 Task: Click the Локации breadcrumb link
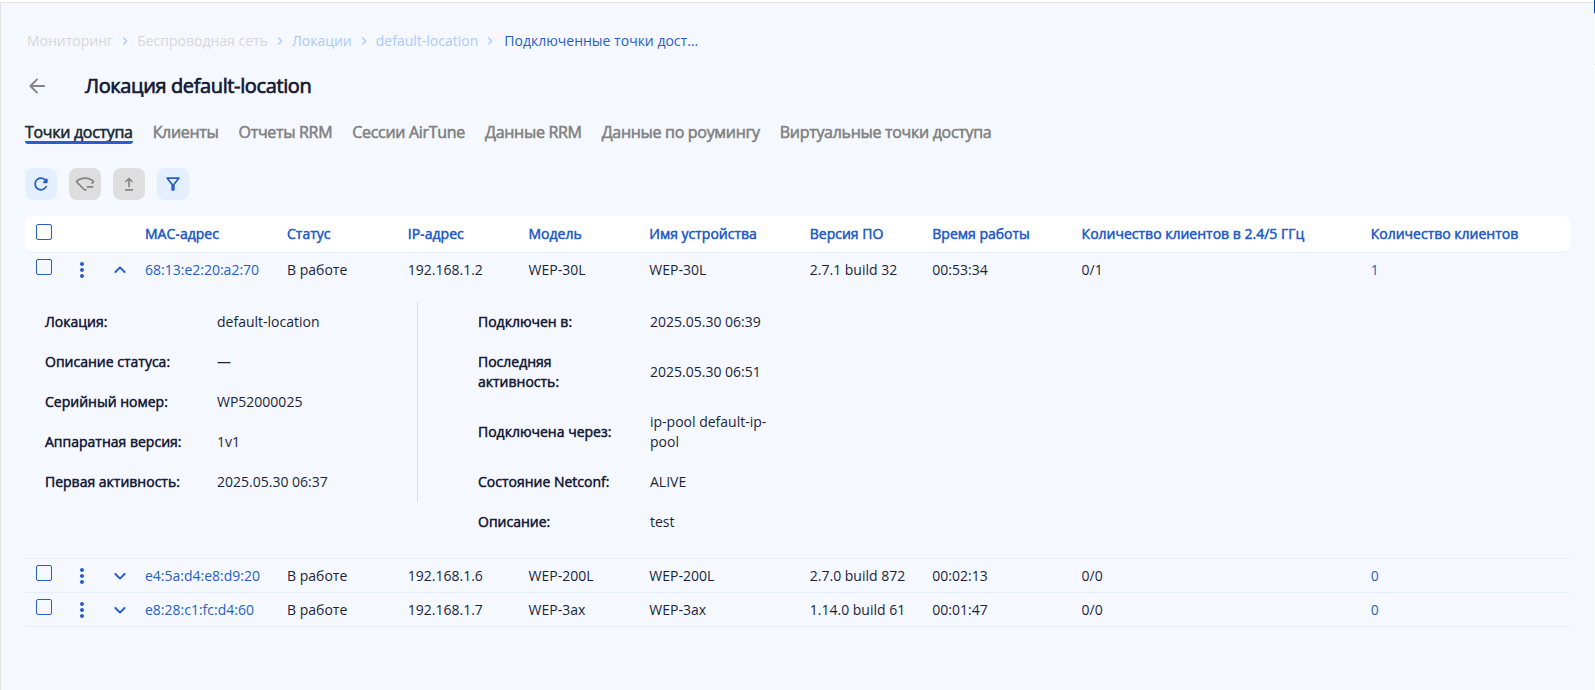tap(321, 41)
